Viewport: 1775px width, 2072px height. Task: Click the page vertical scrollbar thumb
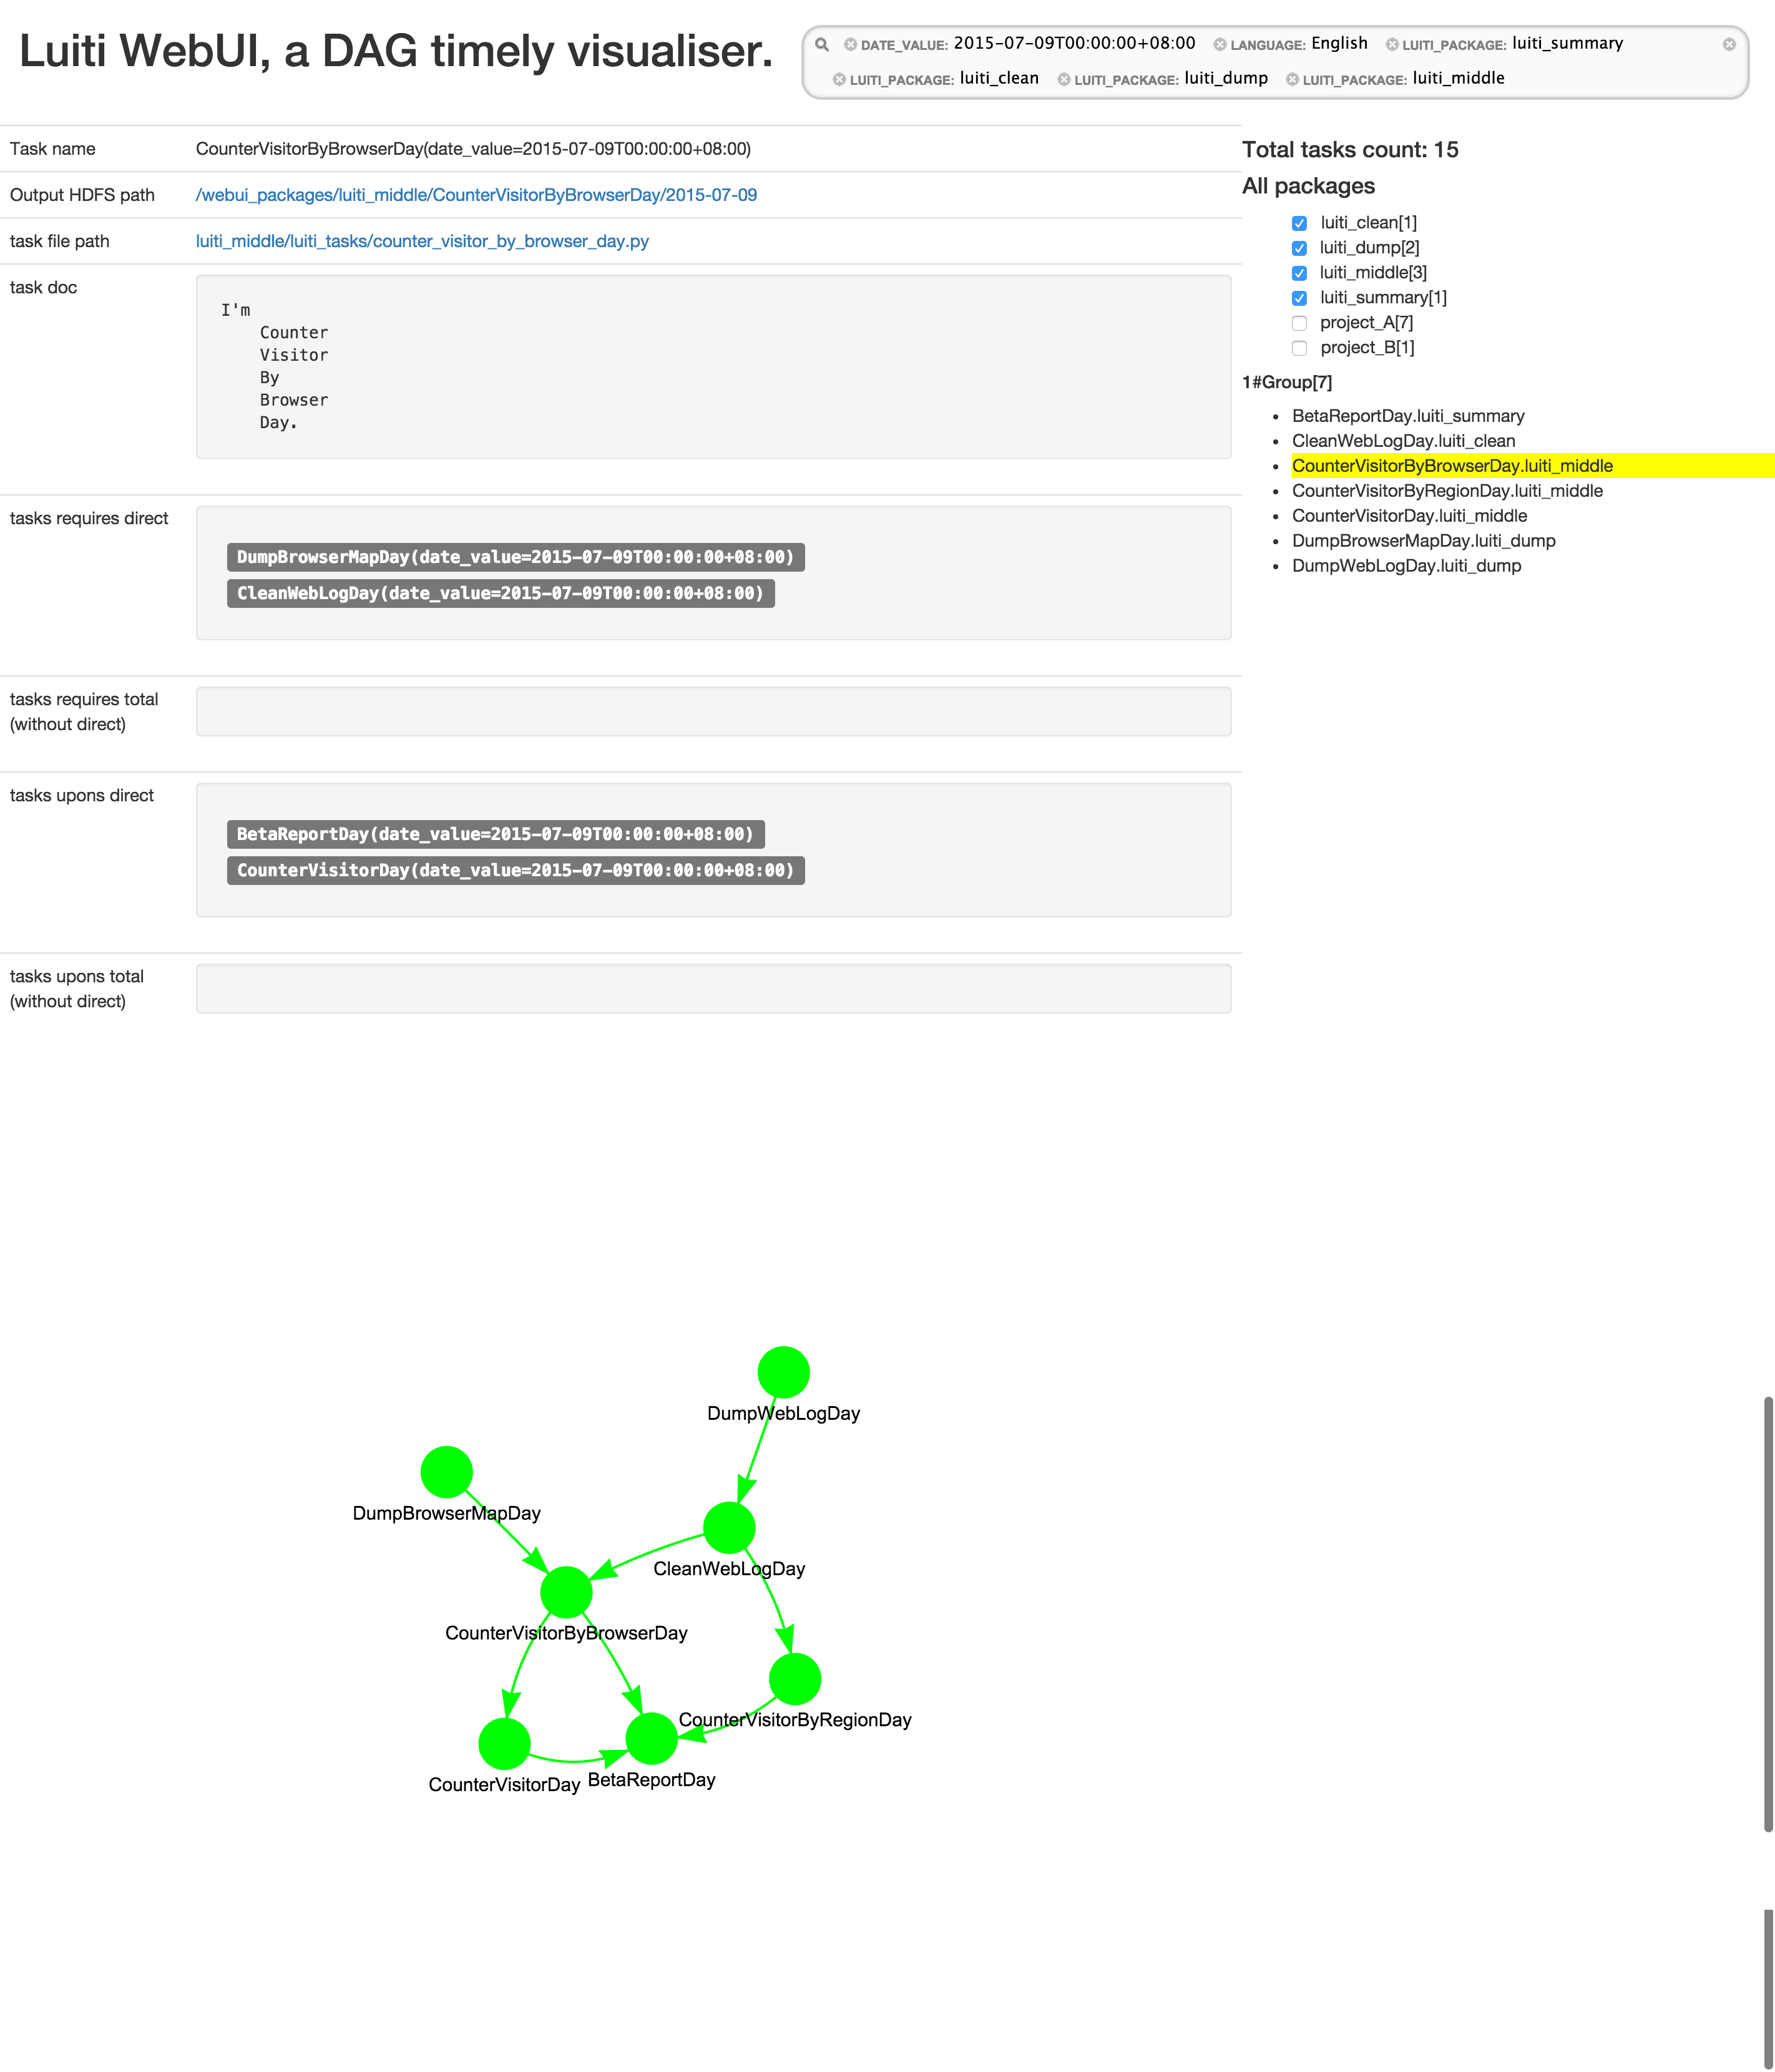(1768, 1614)
